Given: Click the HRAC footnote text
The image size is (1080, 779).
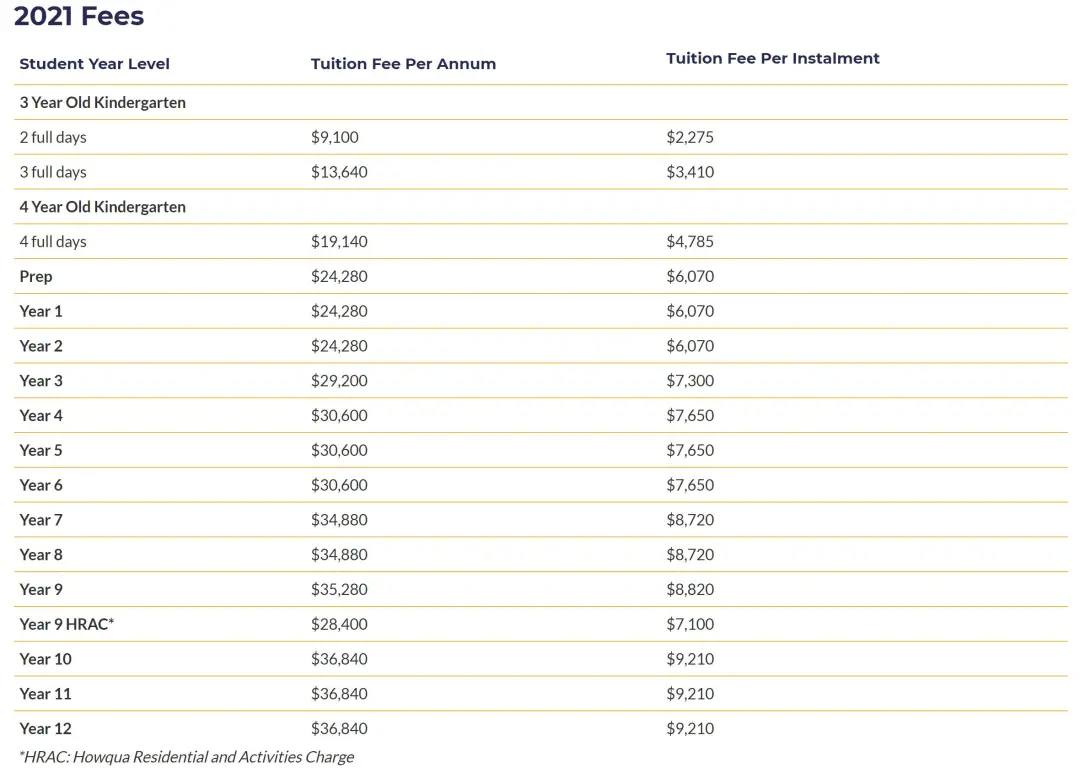Looking at the screenshot, I should tap(187, 757).
